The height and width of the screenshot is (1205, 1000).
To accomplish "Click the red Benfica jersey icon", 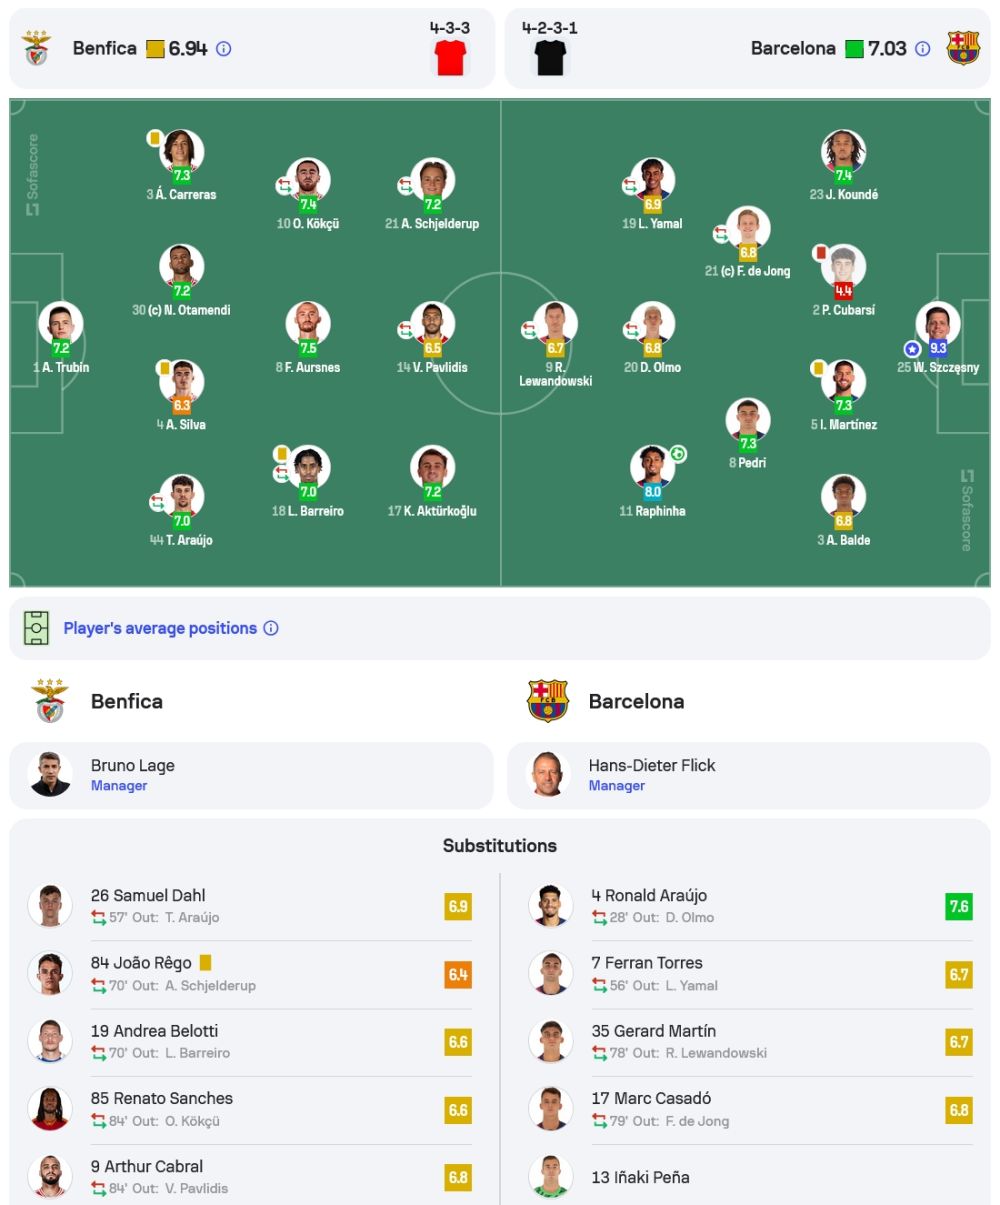I will pyautogui.click(x=450, y=57).
